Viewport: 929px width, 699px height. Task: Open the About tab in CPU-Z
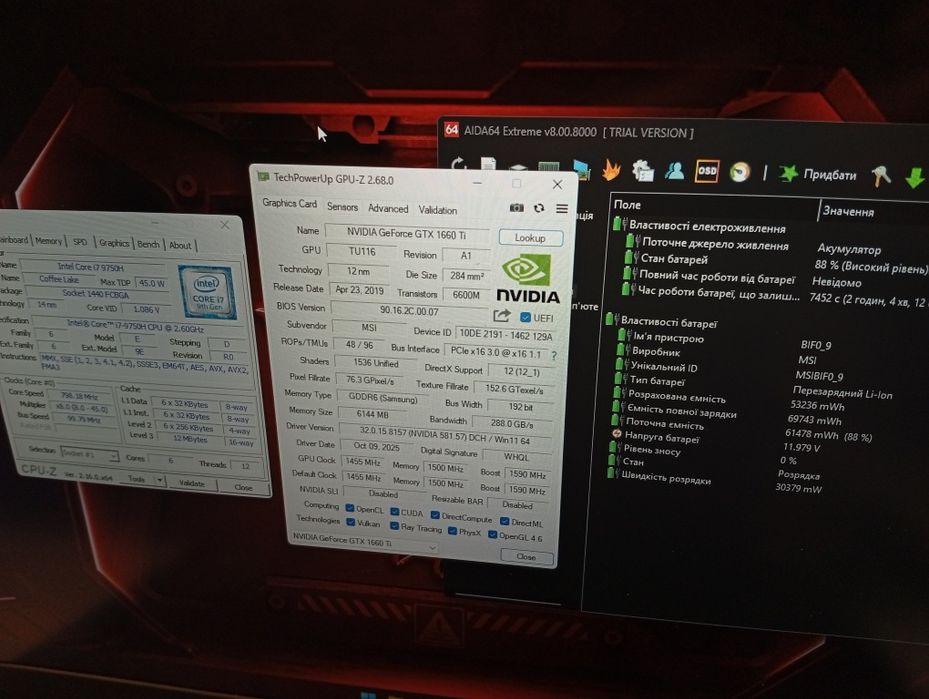[x=180, y=245]
